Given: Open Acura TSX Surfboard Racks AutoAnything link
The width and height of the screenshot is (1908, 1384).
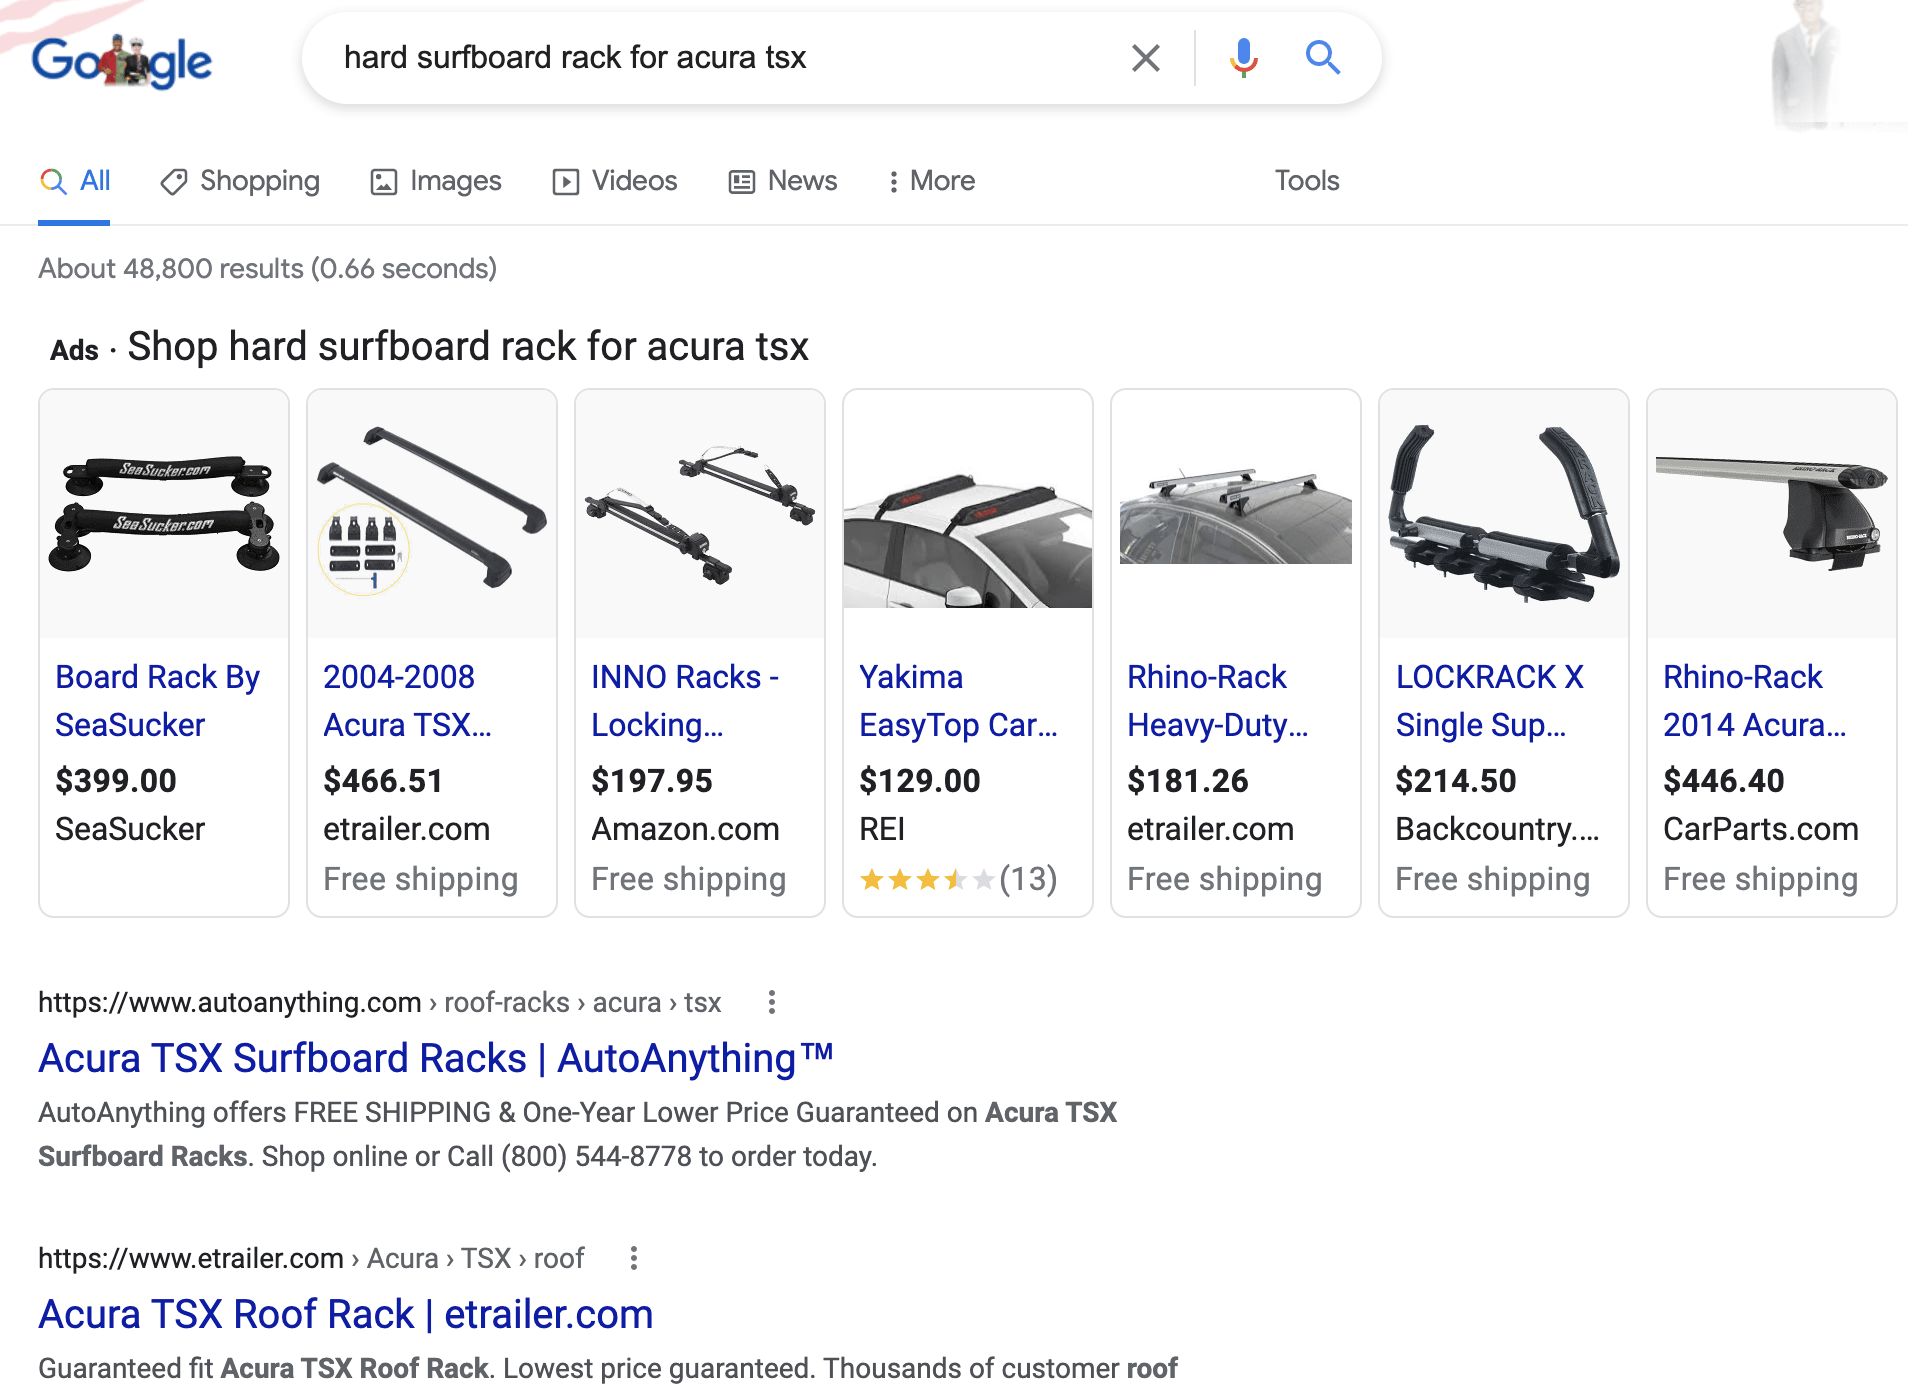Looking at the screenshot, I should (435, 1058).
